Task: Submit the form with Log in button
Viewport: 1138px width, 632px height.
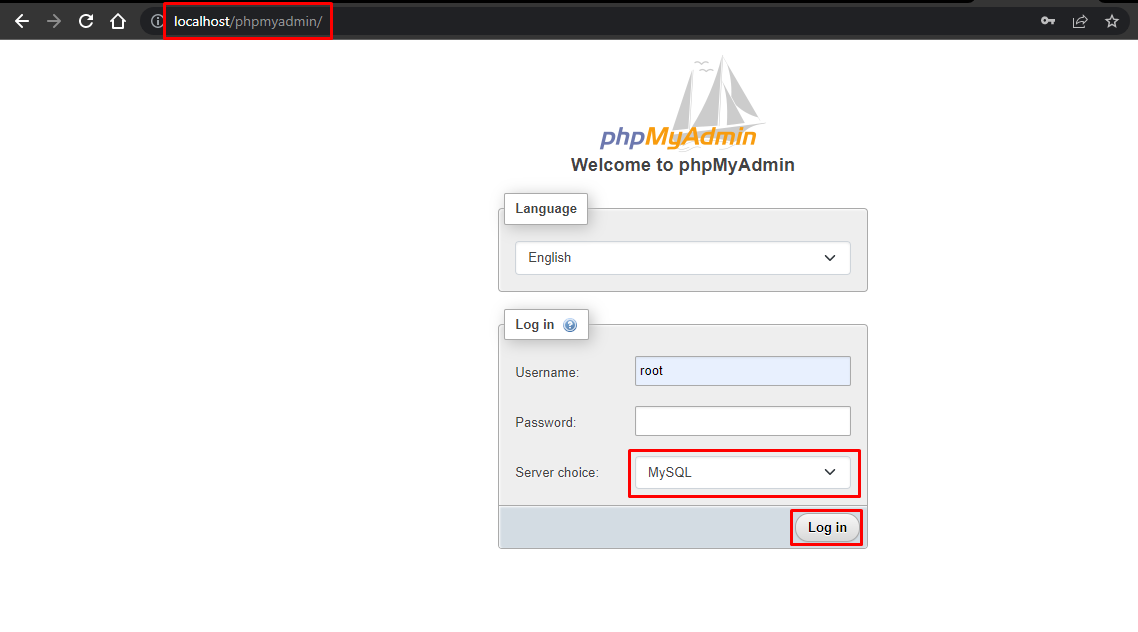Action: 827,528
